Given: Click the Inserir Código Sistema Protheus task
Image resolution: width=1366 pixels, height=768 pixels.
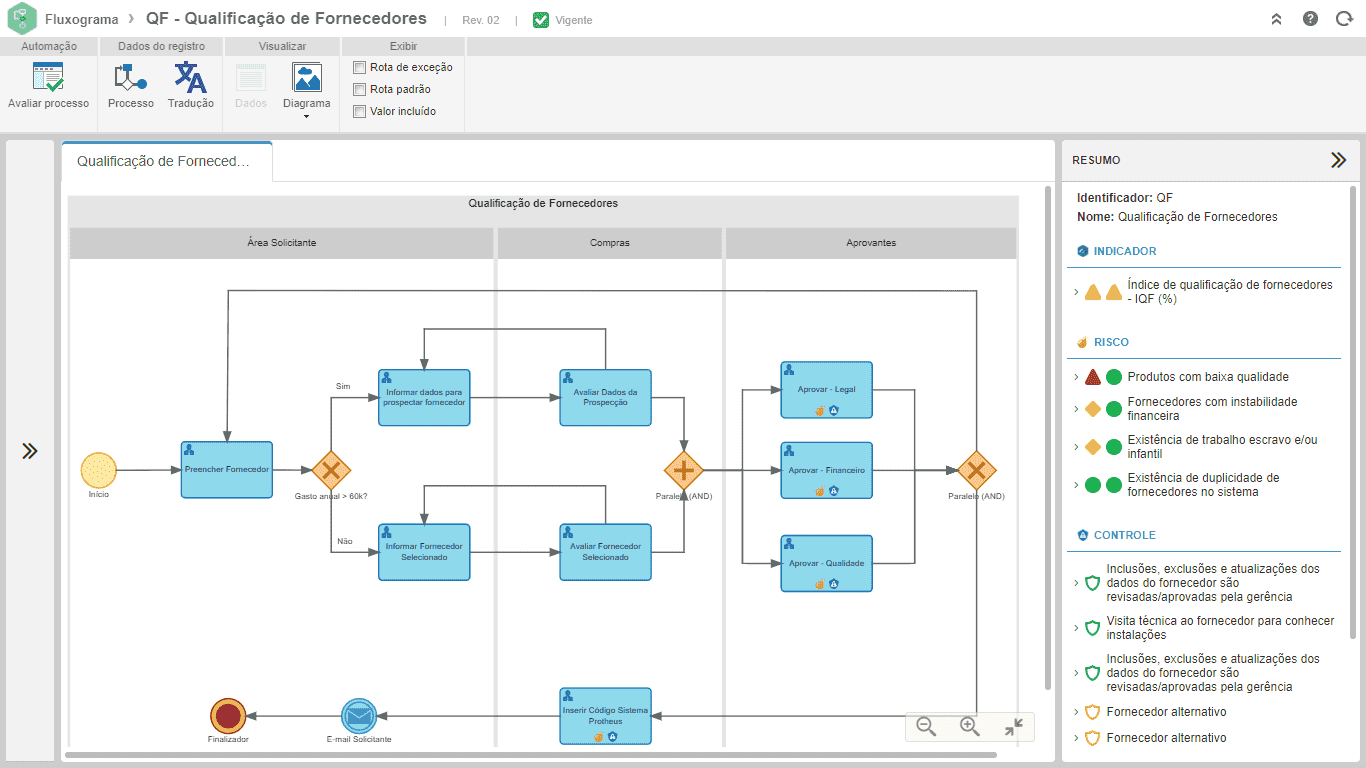Looking at the screenshot, I should tap(605, 716).
